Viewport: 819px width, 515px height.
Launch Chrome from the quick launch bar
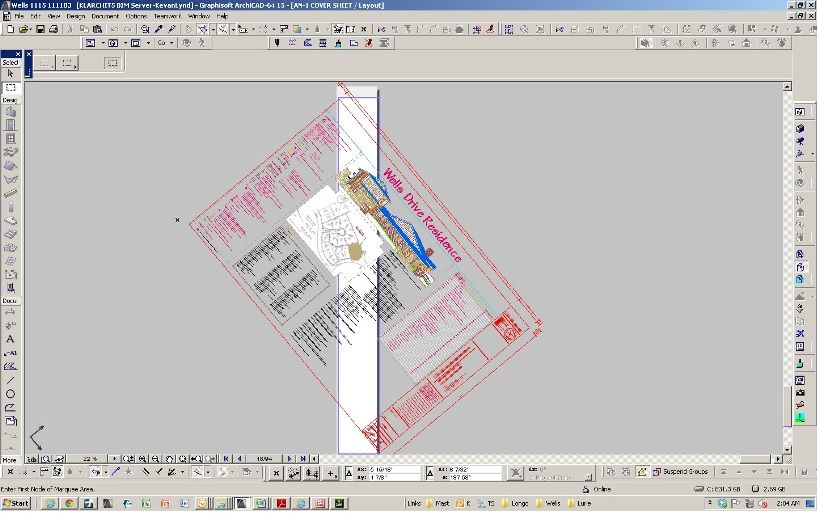point(68,504)
